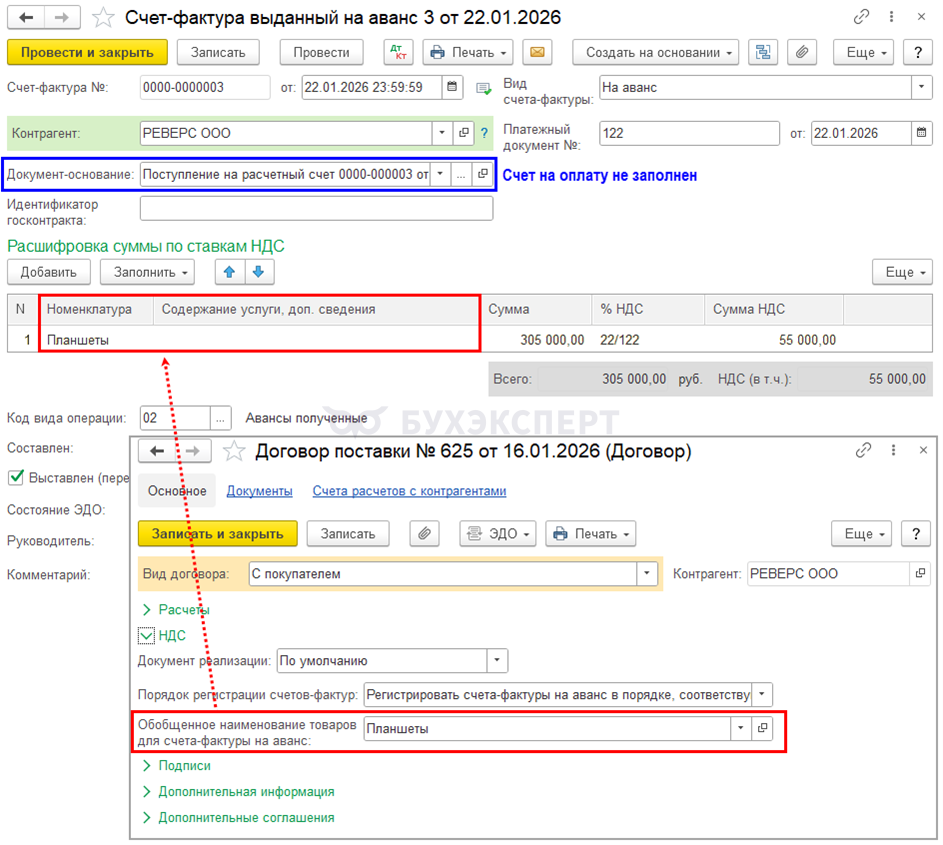The image size is (943, 845).
Task: Click Провести button
Action: [x=321, y=52]
